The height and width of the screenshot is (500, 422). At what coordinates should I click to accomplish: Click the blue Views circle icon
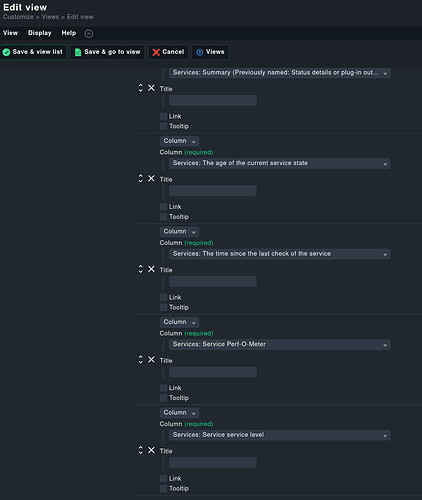[x=199, y=52]
